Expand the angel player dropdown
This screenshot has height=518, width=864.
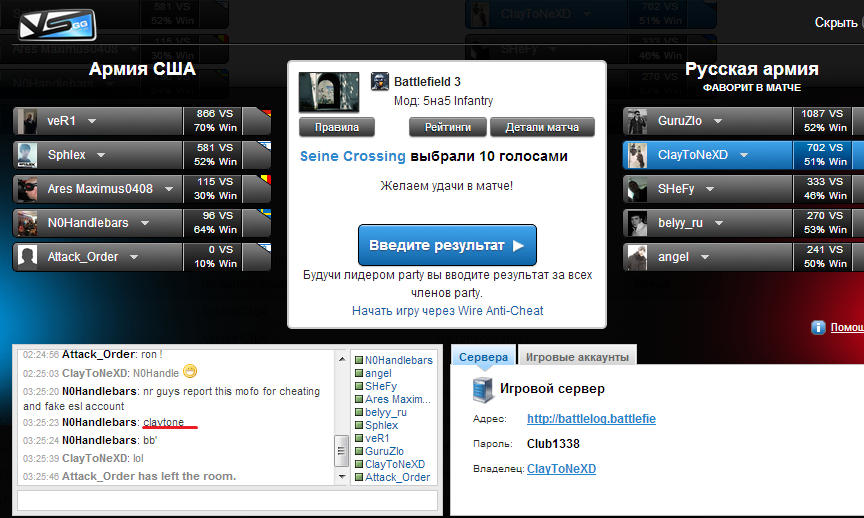[704, 257]
